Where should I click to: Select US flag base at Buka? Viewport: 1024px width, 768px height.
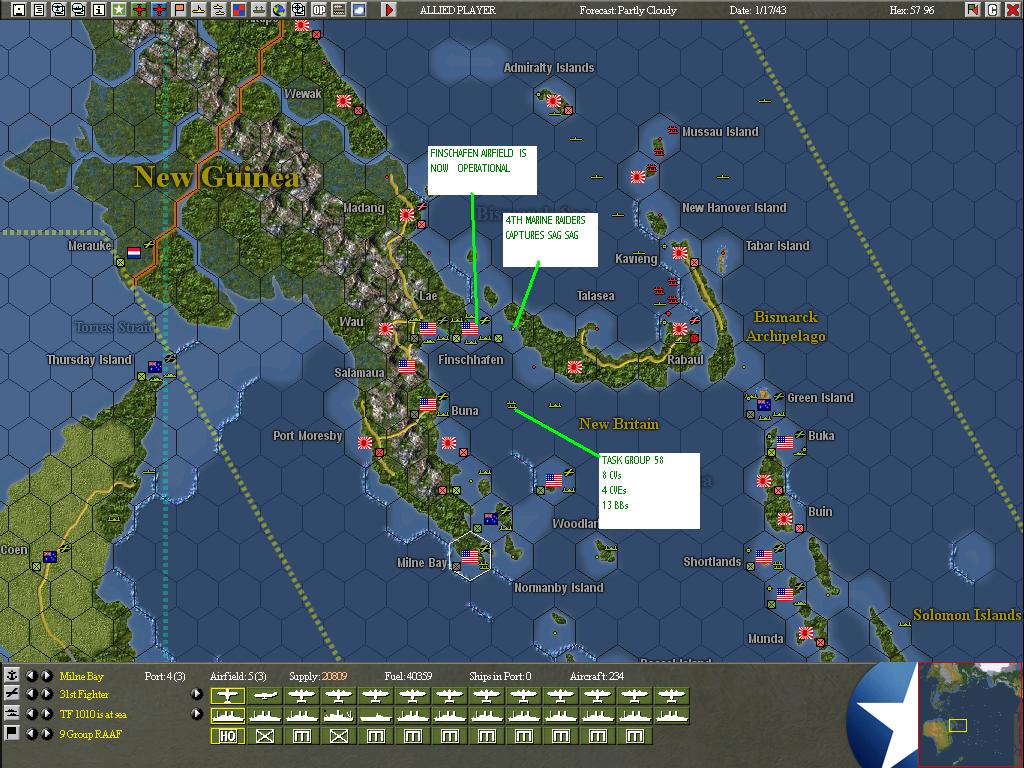[784, 442]
